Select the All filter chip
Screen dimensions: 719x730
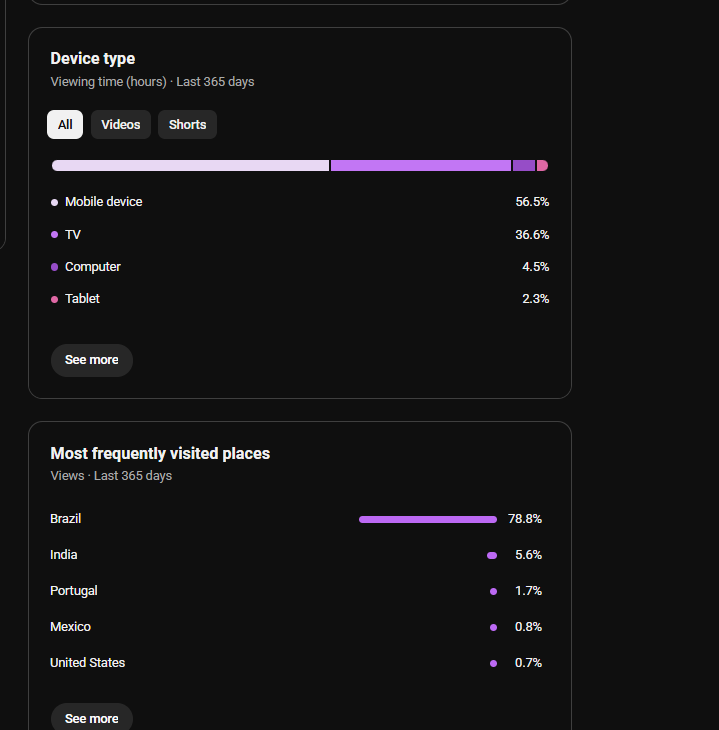click(x=65, y=124)
